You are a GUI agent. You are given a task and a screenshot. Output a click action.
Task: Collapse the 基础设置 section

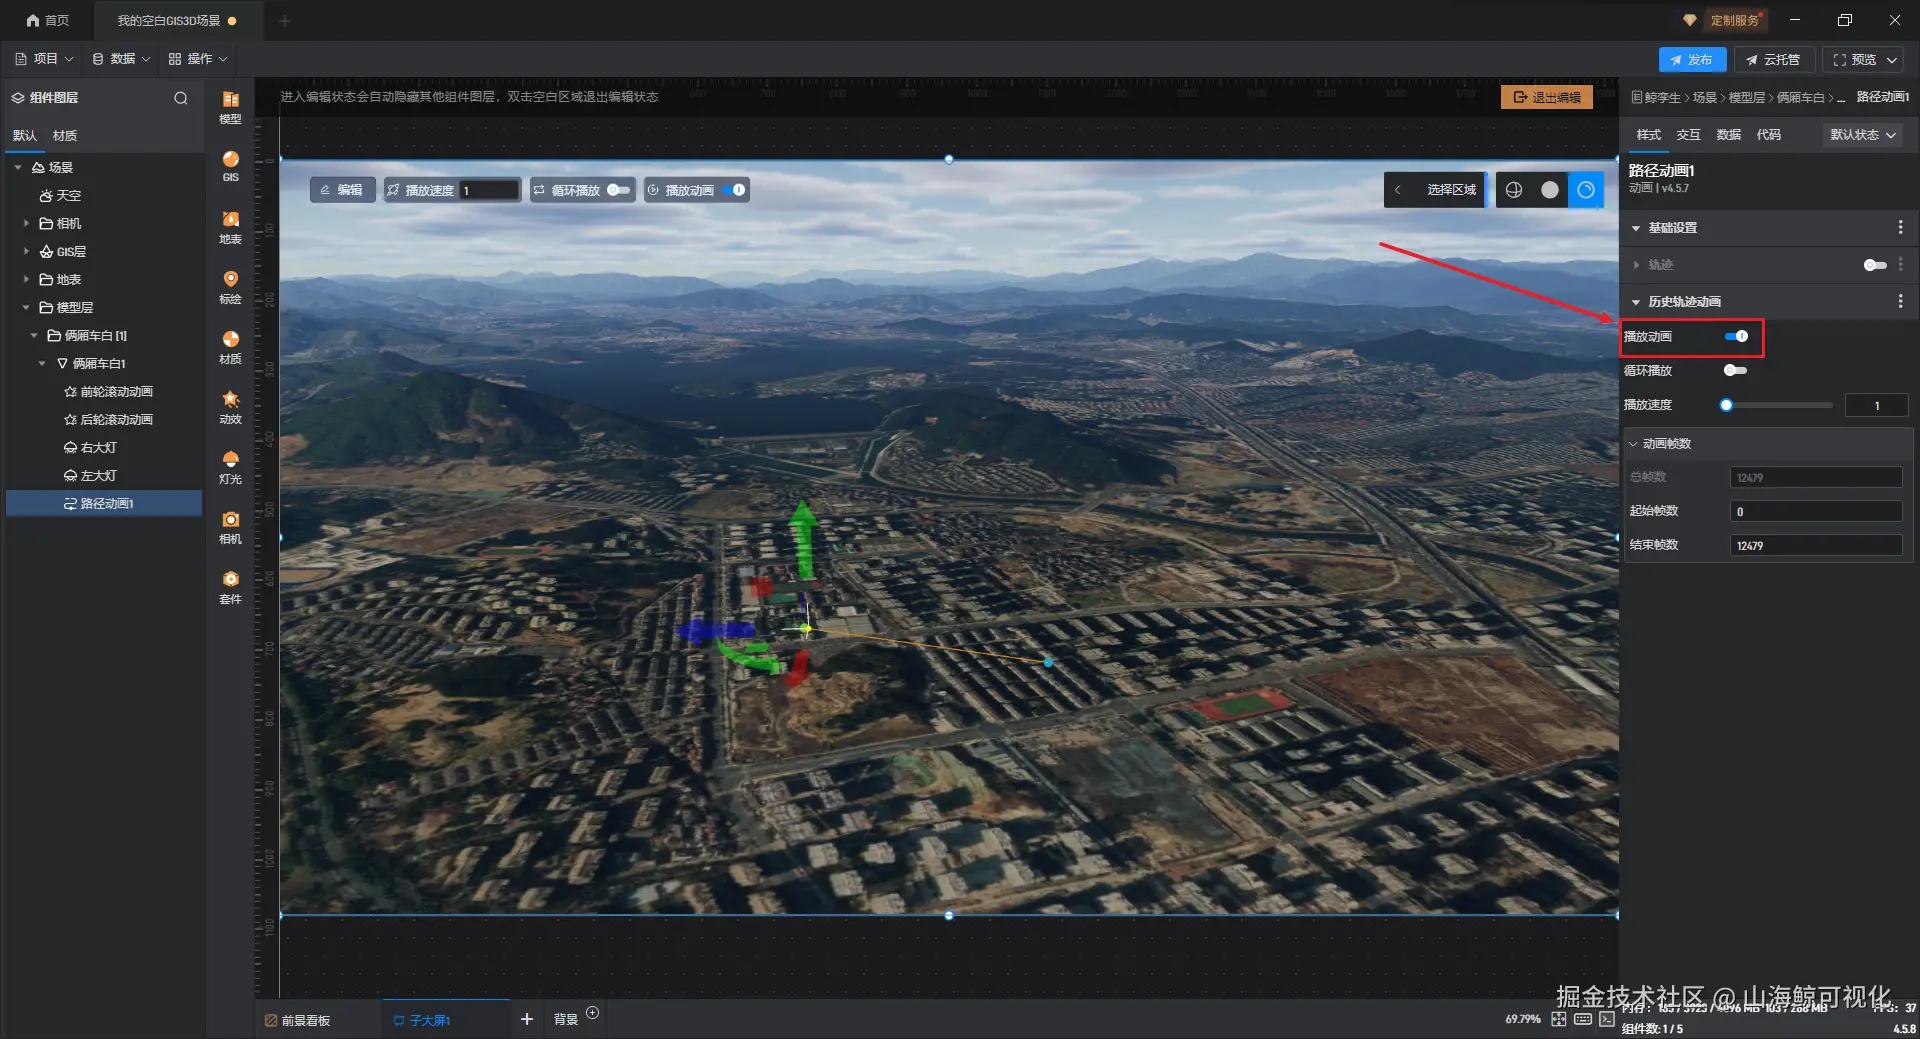coord(1636,228)
